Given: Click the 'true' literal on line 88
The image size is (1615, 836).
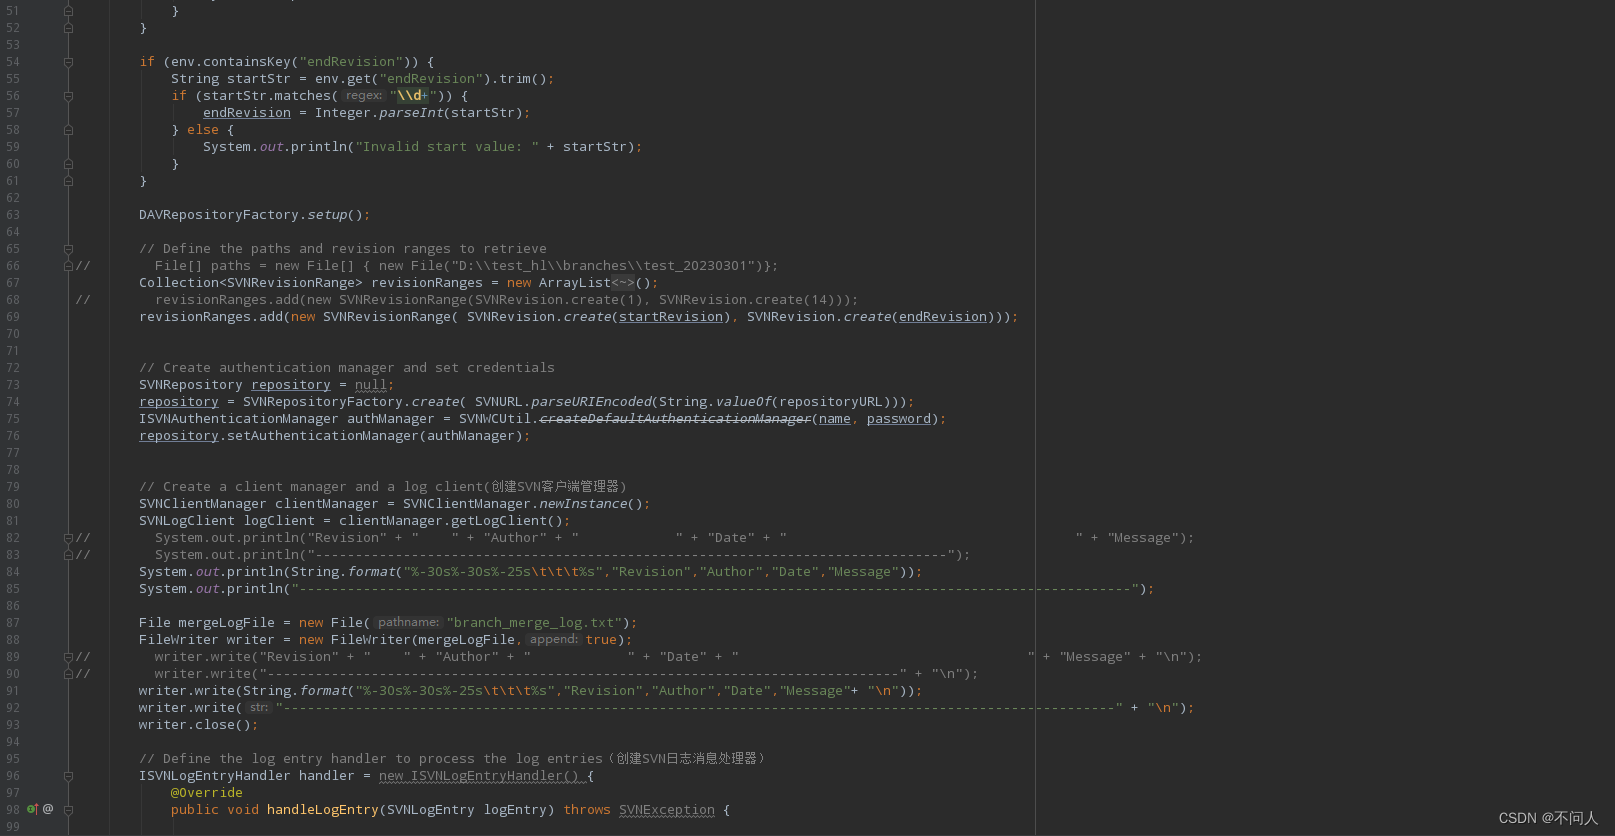Looking at the screenshot, I should [x=602, y=640].
